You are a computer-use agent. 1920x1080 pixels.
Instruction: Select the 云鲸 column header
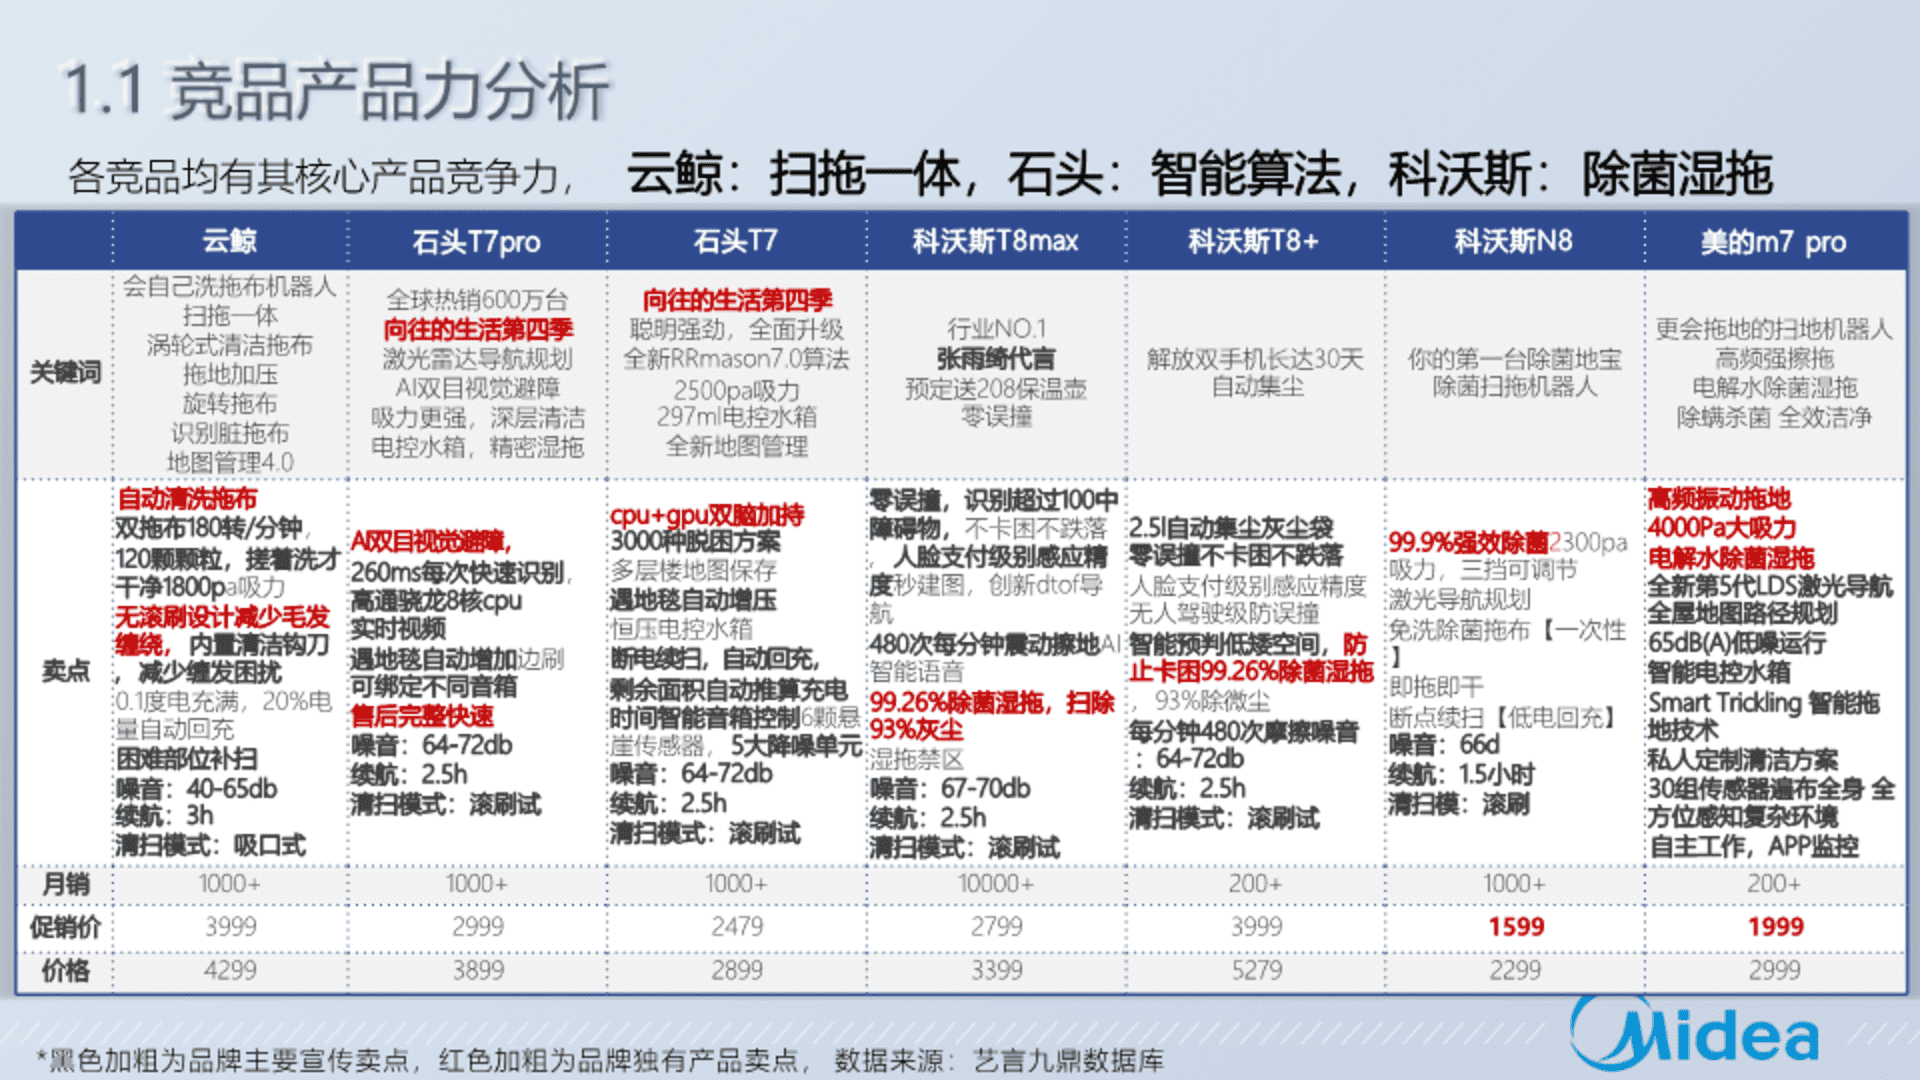(230, 241)
